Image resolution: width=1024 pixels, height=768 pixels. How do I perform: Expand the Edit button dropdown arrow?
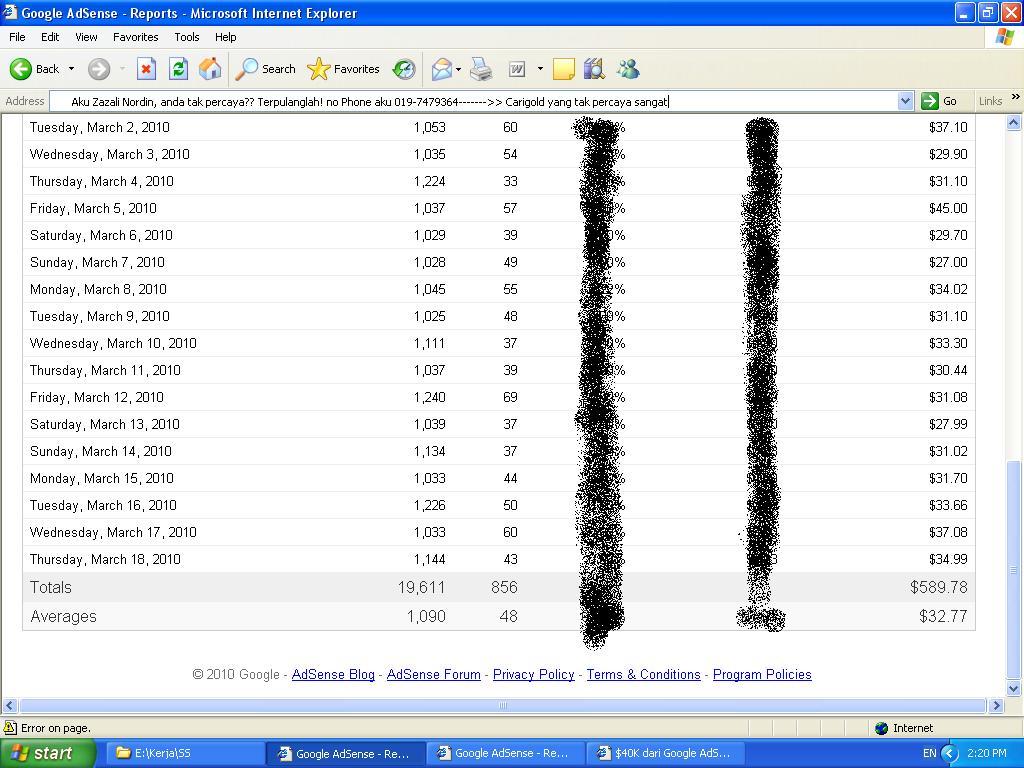coord(540,69)
